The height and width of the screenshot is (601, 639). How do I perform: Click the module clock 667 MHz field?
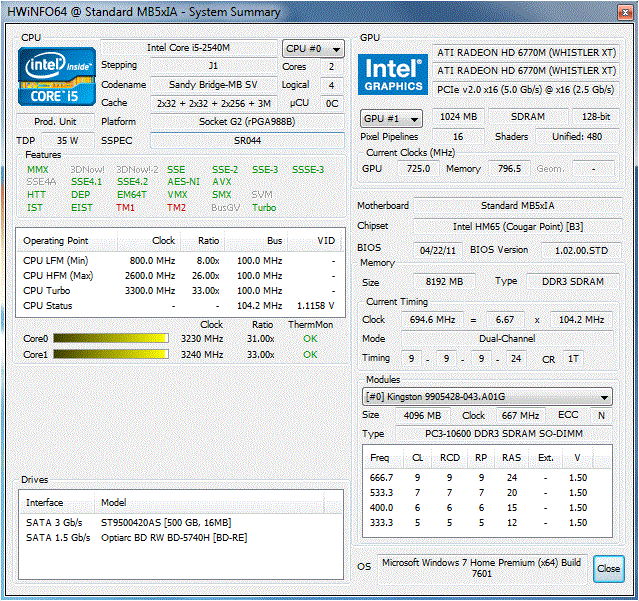520,416
